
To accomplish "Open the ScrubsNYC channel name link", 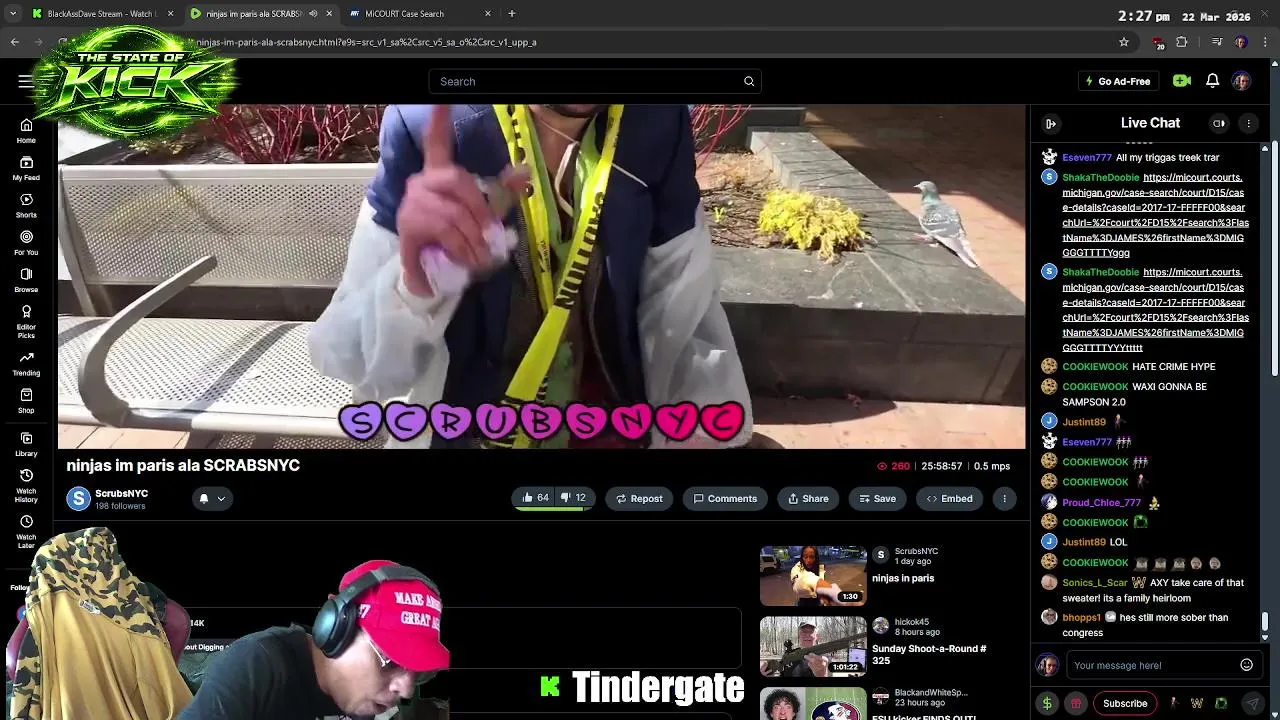I will pyautogui.click(x=121, y=493).
